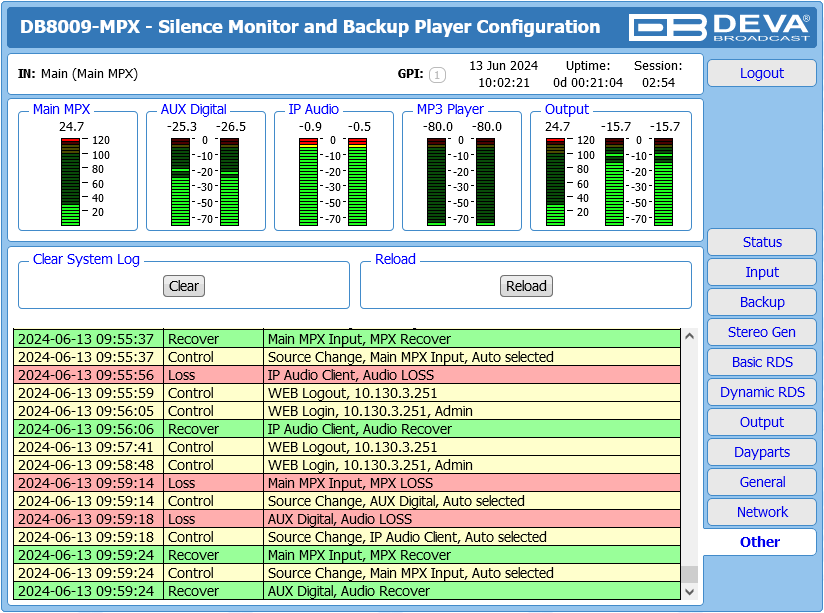Click the system log scrollbar thumb
The image size is (824, 613).
coord(689,574)
